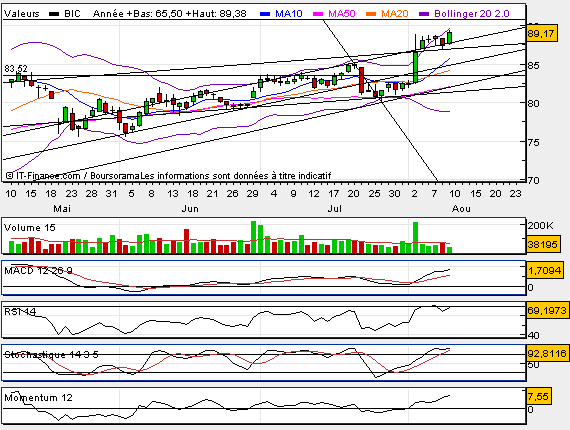Viewport: 570px width, 430px height.
Task: Click the 85 price axis label
Action: 534,66
